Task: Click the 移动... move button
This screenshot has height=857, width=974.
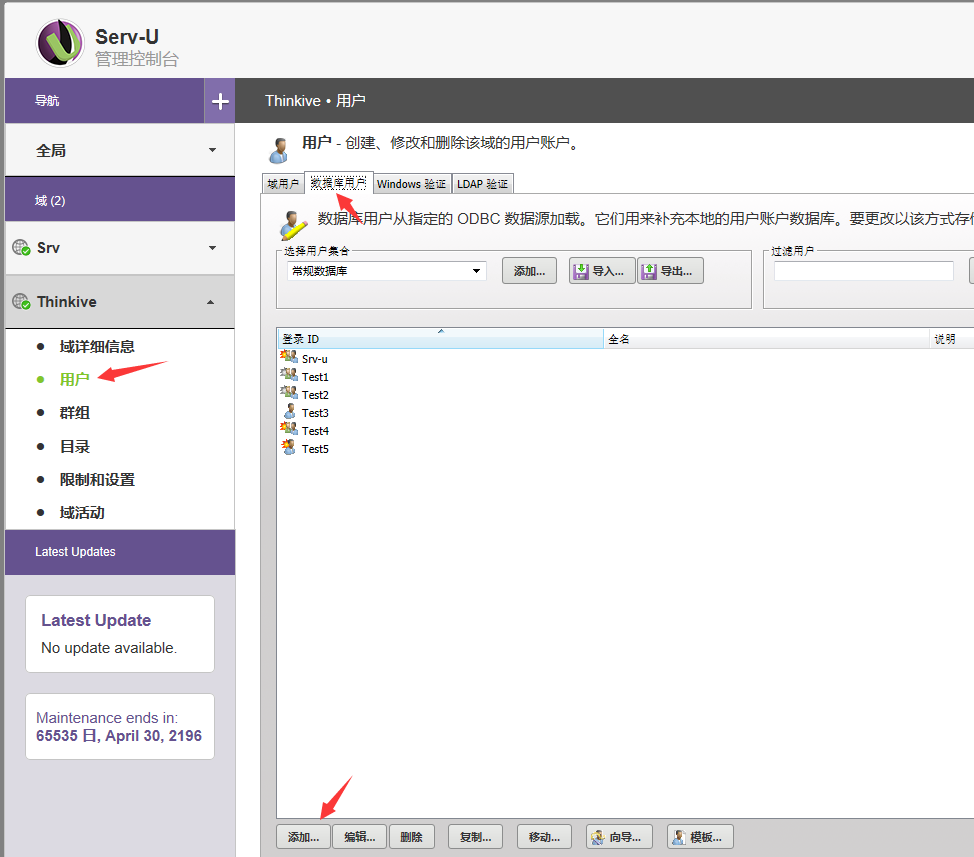Action: click(544, 837)
